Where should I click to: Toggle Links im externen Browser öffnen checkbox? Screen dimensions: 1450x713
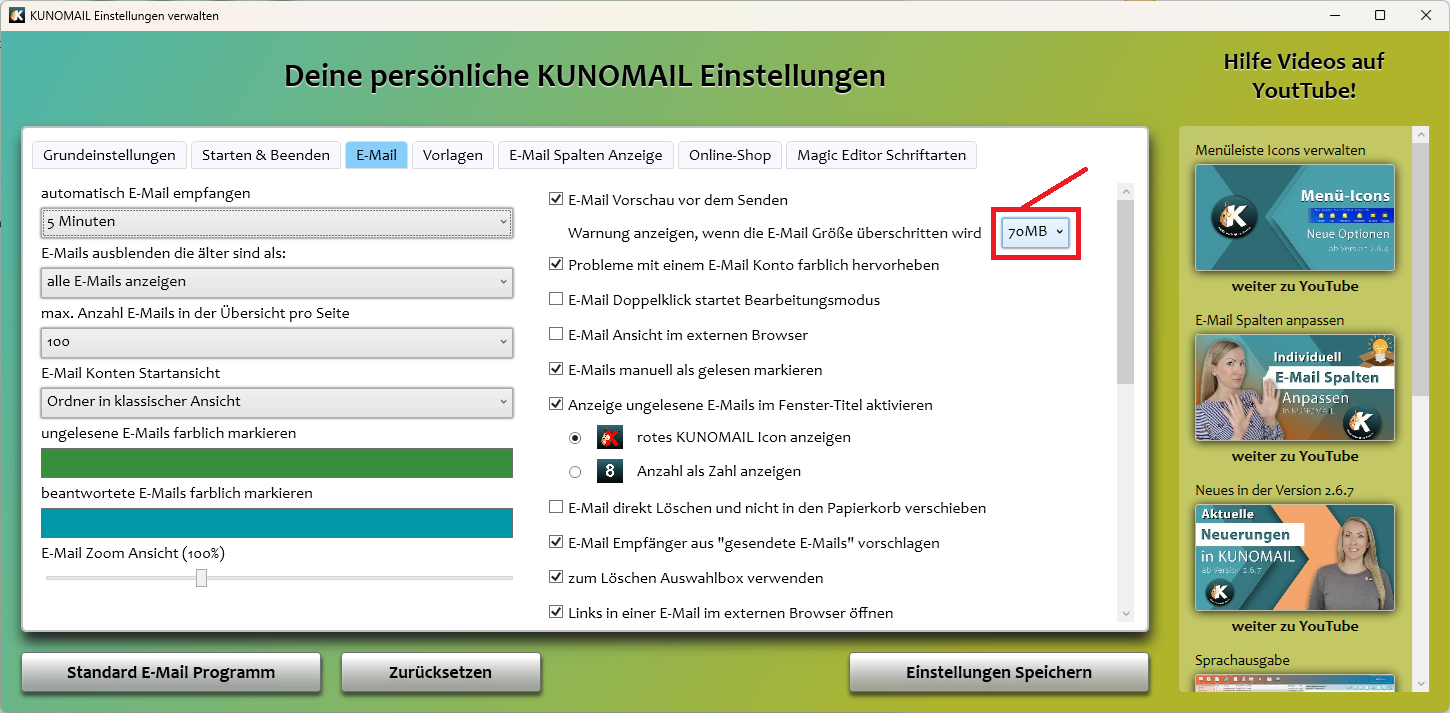coord(556,612)
